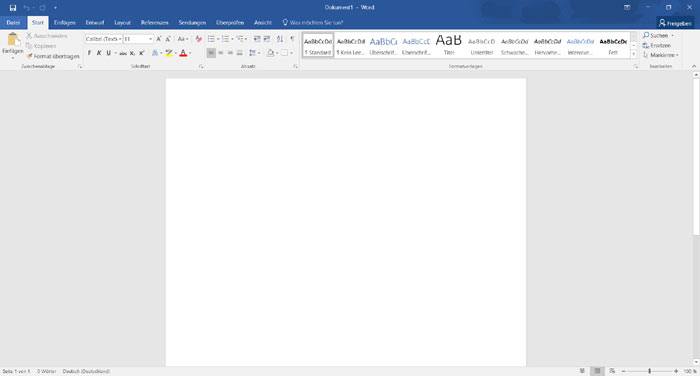The width and height of the screenshot is (700, 376).
Task: Click the line spacing icon
Action: coord(253,53)
